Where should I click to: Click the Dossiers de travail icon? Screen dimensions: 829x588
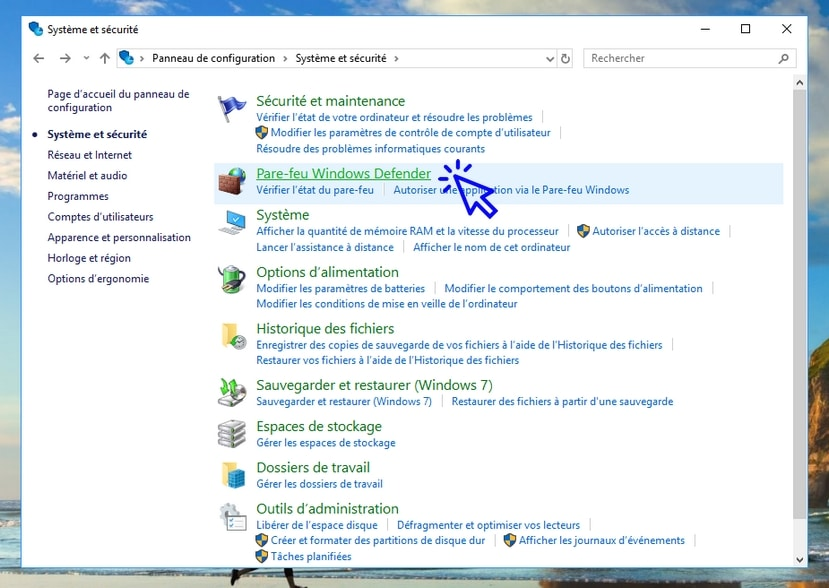tap(233, 475)
